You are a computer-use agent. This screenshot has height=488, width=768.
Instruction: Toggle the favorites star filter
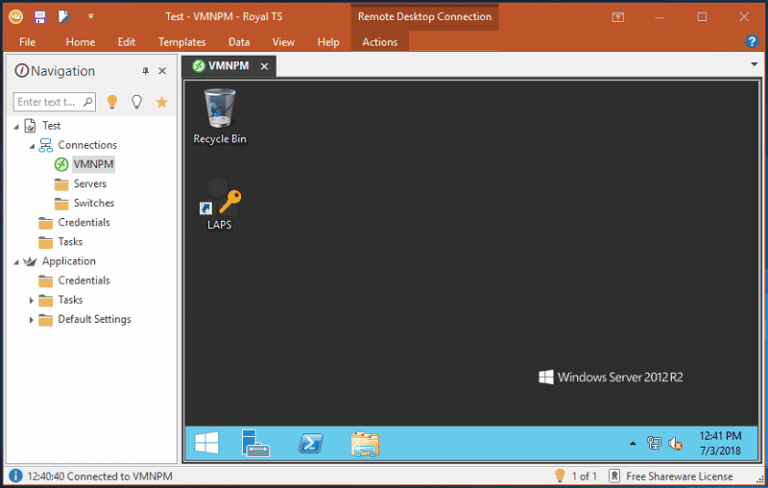[162, 102]
